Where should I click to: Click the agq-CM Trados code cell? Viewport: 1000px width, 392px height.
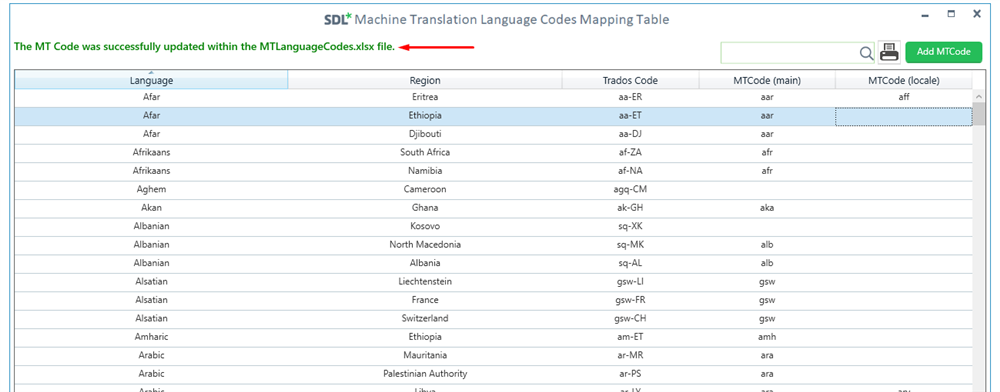(x=630, y=189)
